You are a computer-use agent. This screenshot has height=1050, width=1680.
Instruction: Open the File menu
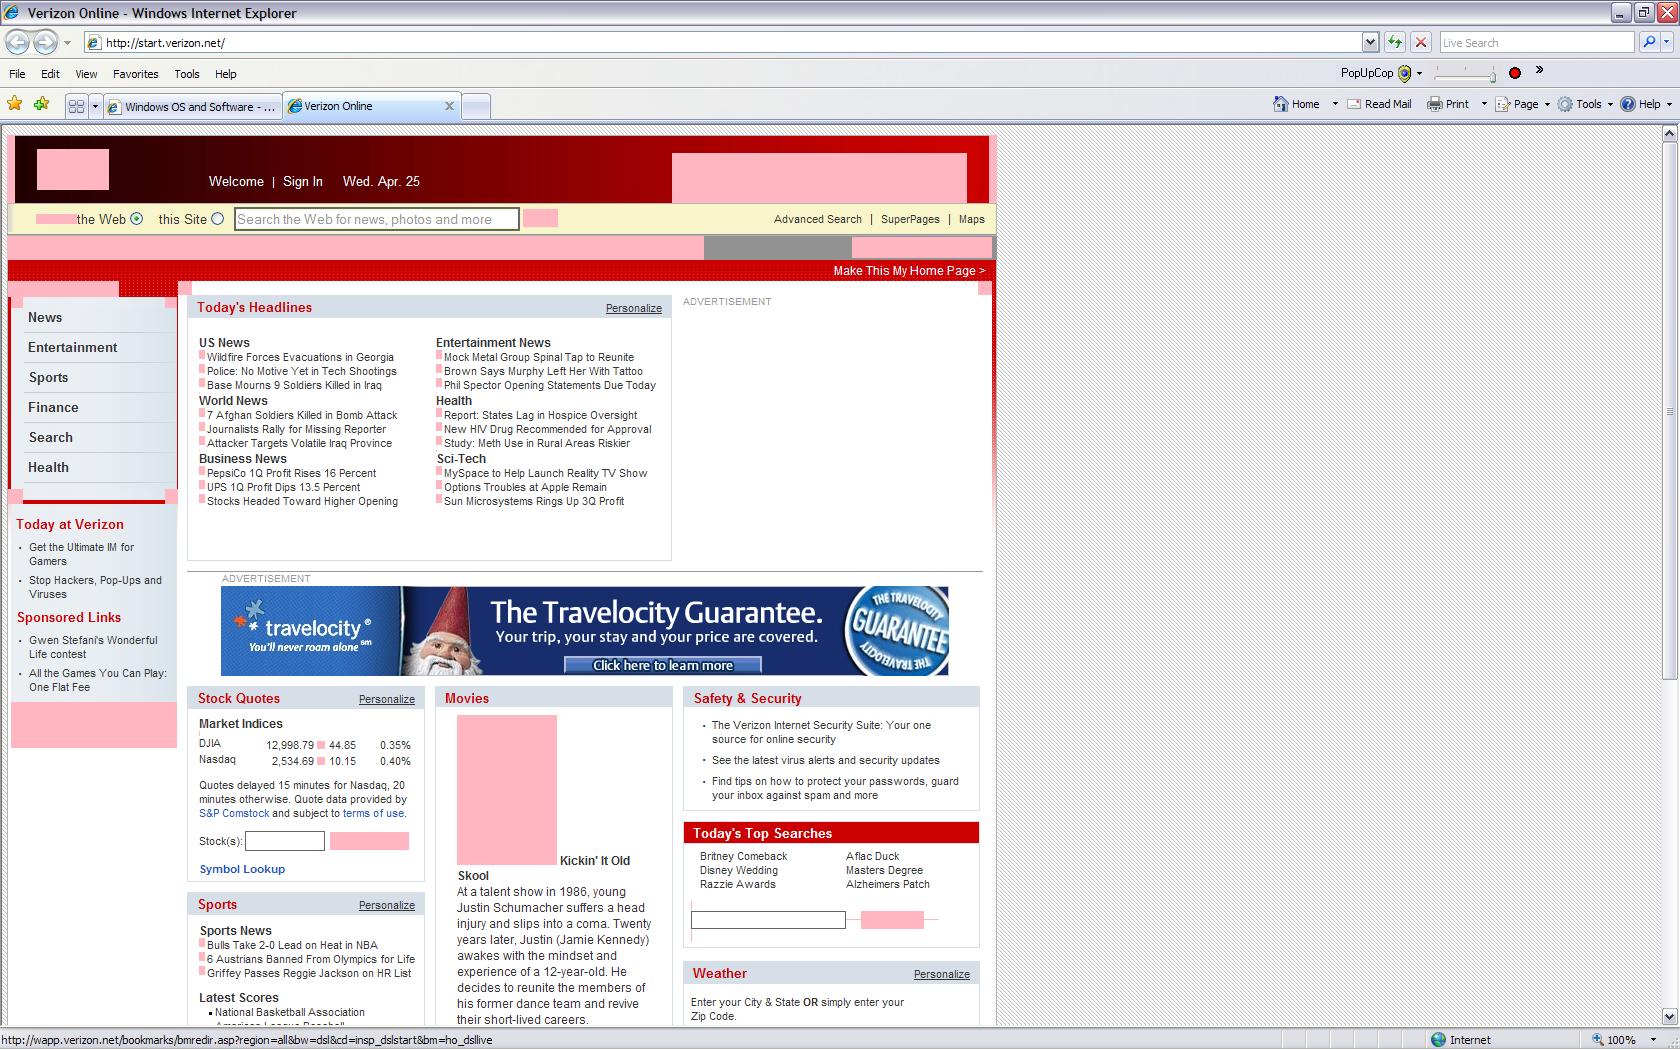click(17, 74)
